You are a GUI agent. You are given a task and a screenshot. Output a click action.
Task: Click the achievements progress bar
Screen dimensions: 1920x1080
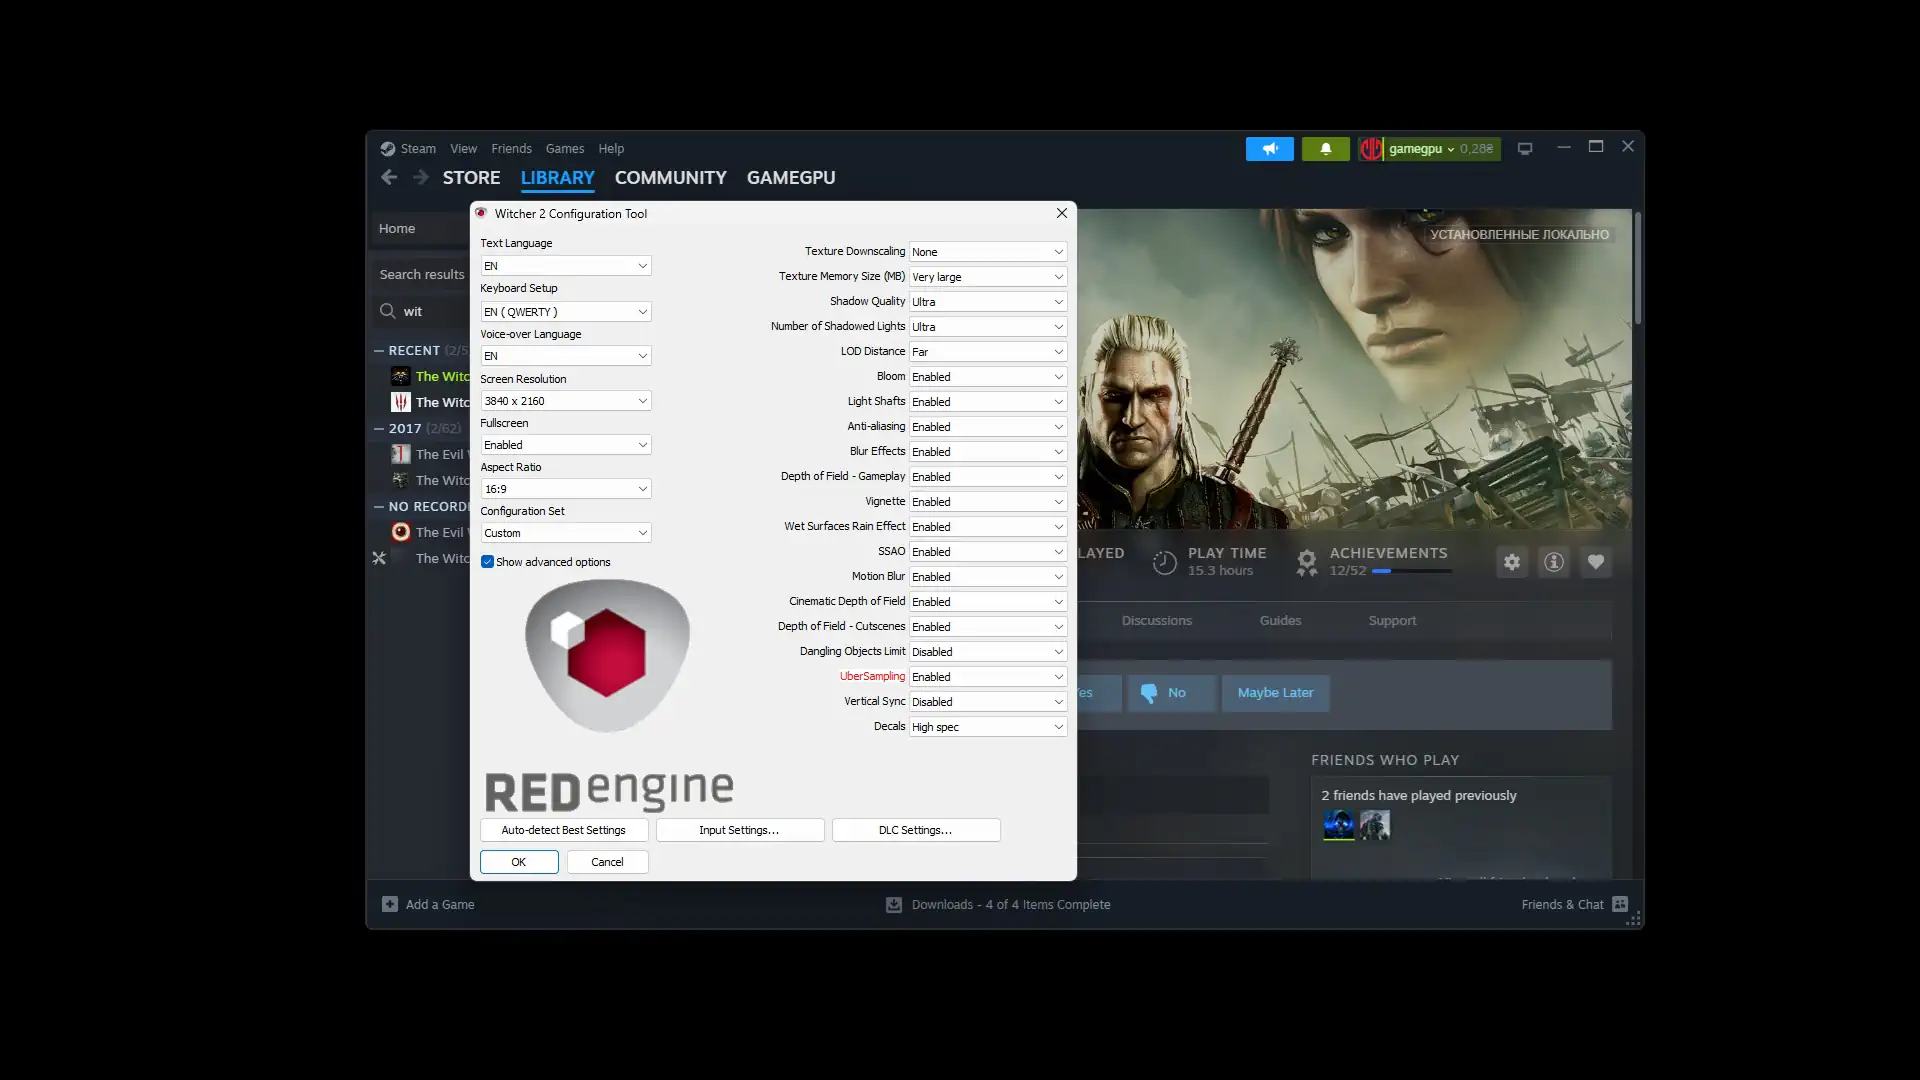(1411, 571)
